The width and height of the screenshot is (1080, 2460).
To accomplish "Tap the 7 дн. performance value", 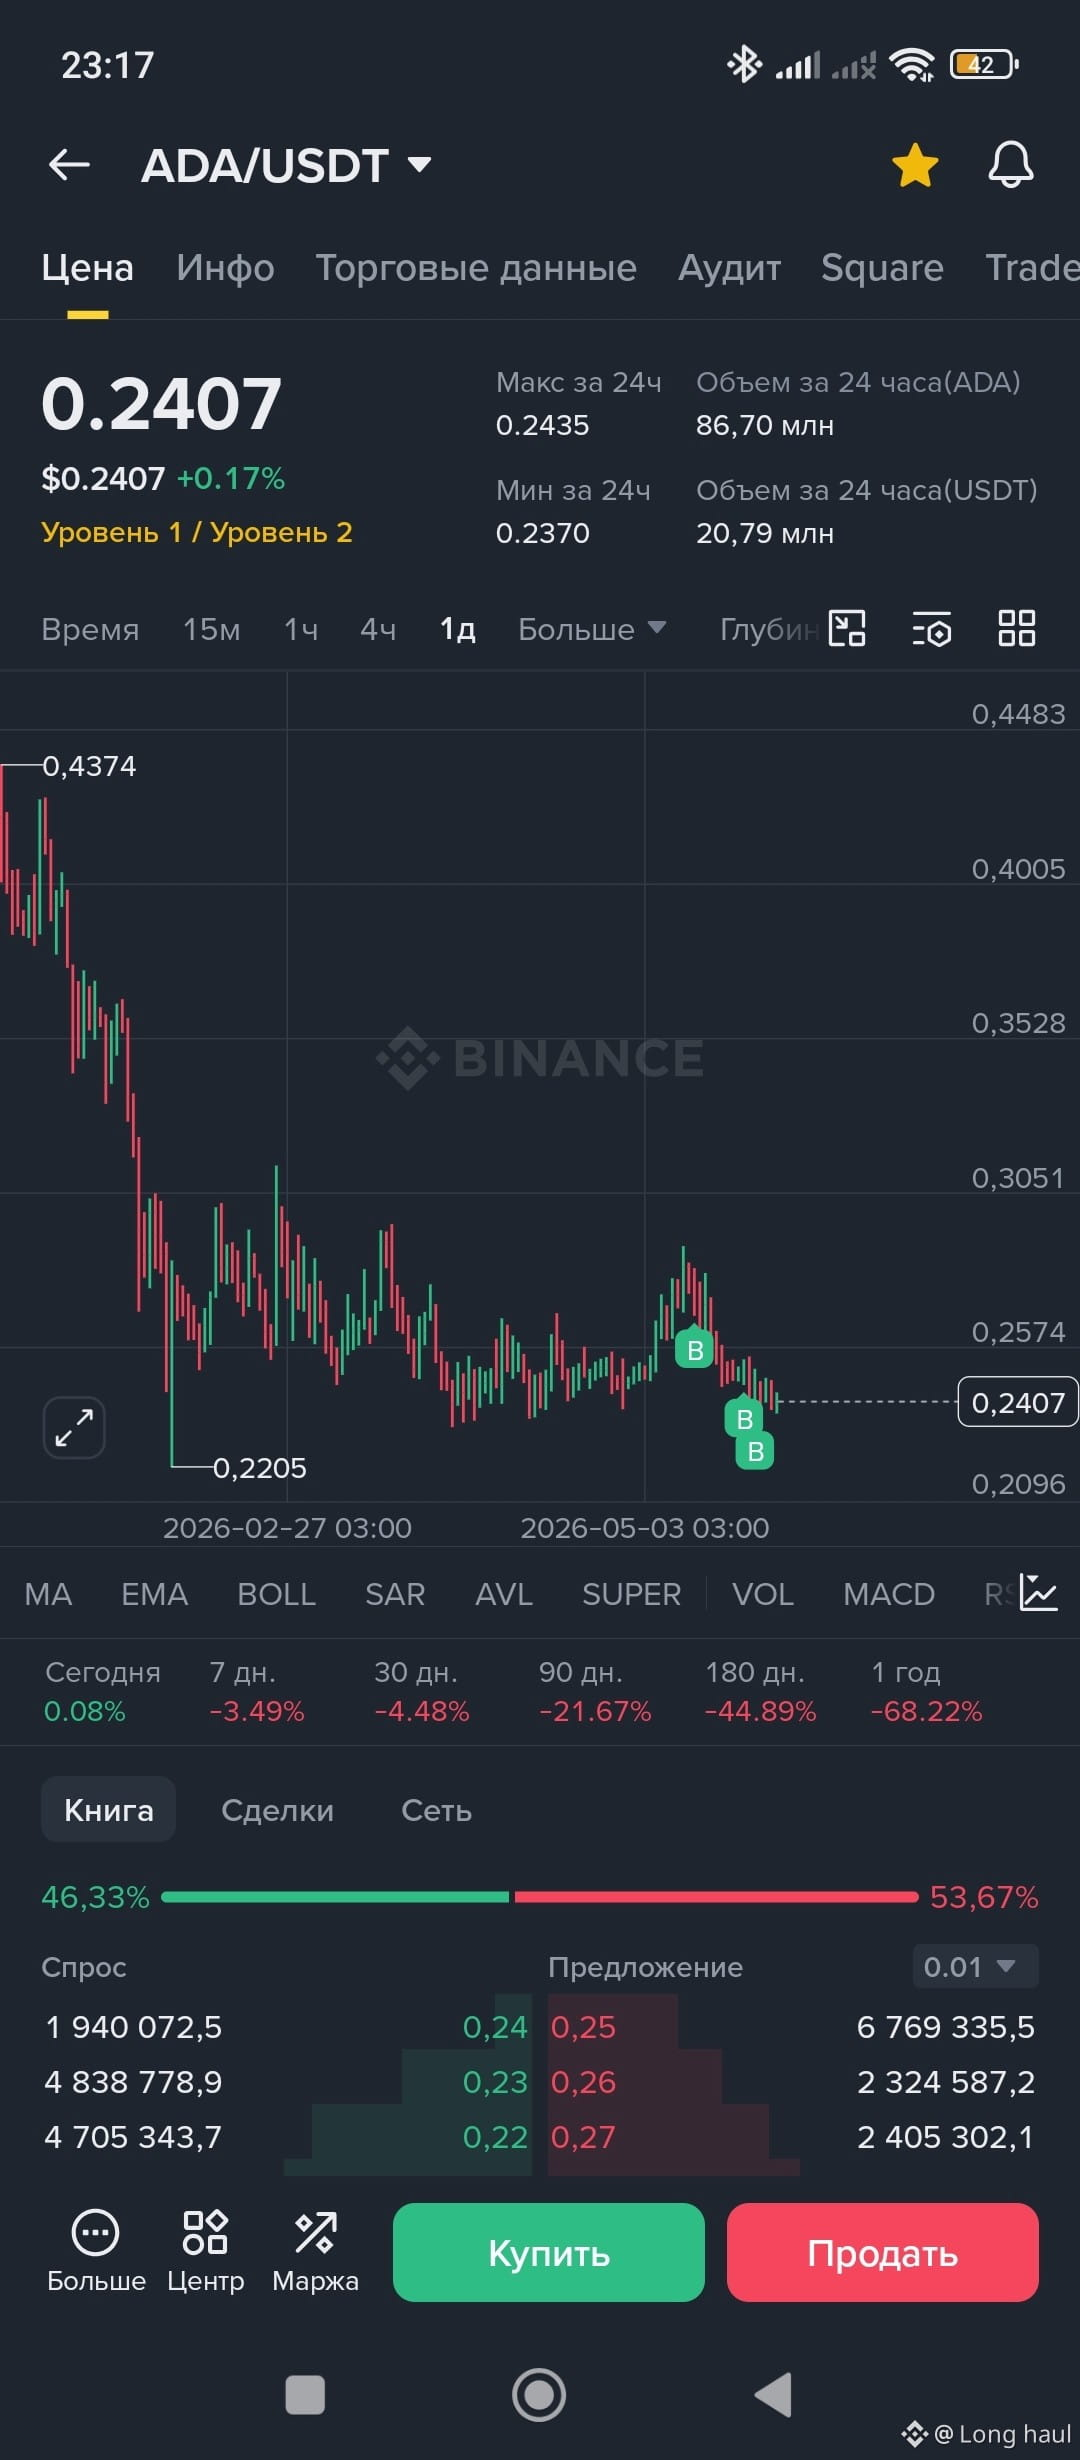I will tap(257, 1711).
